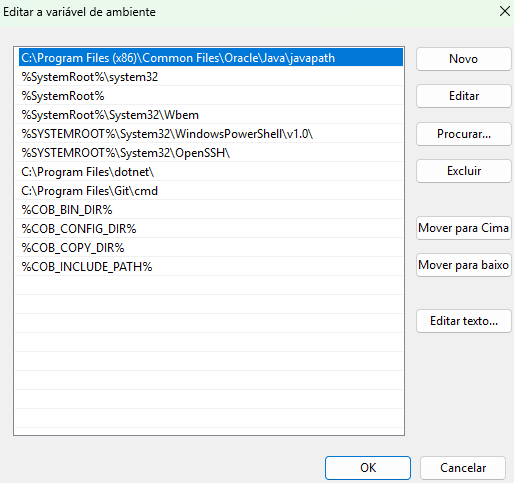
Task: Open the Editar texto... dialog
Action: point(464,321)
